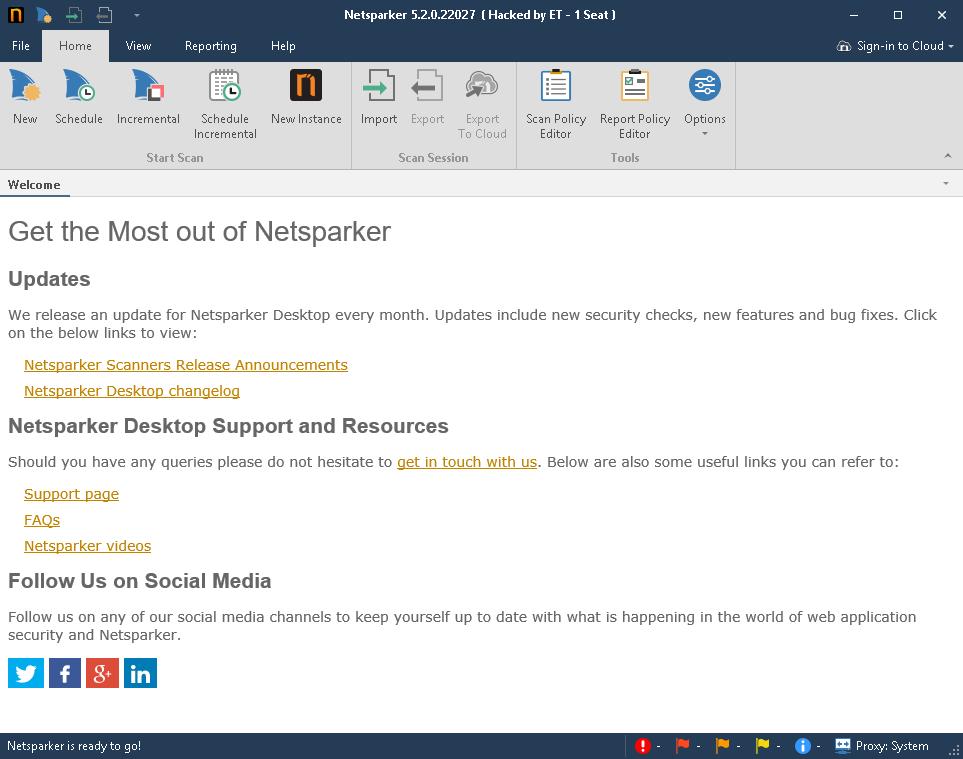Start a New scan

pyautogui.click(x=25, y=97)
